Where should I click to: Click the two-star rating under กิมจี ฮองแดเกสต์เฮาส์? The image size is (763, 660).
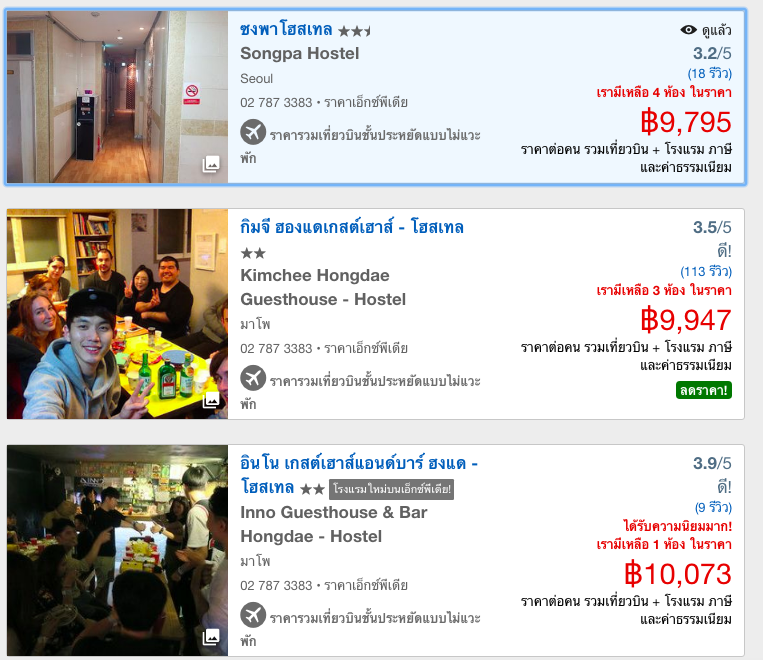coord(253,253)
